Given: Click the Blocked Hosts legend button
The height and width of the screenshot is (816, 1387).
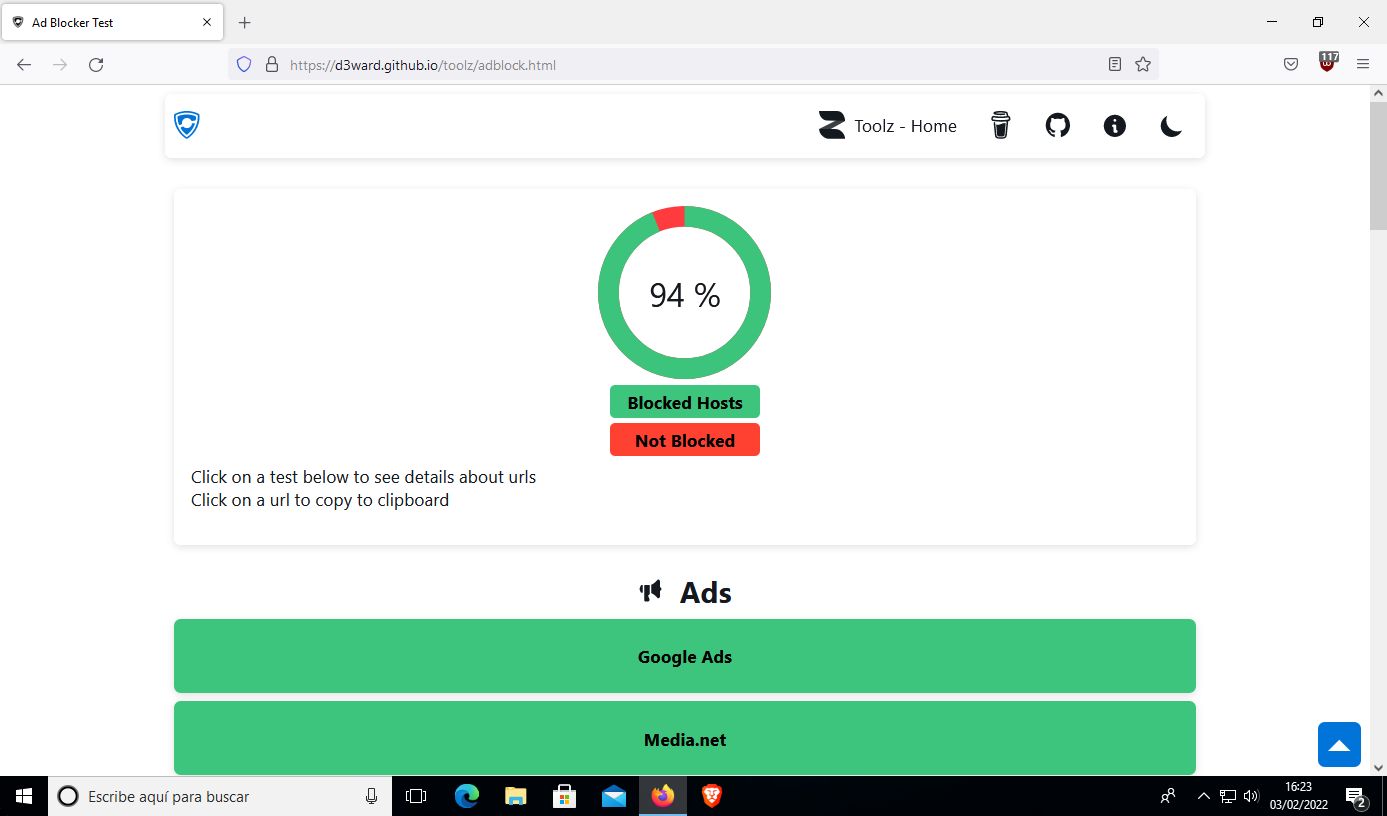Looking at the screenshot, I should tap(684, 402).
